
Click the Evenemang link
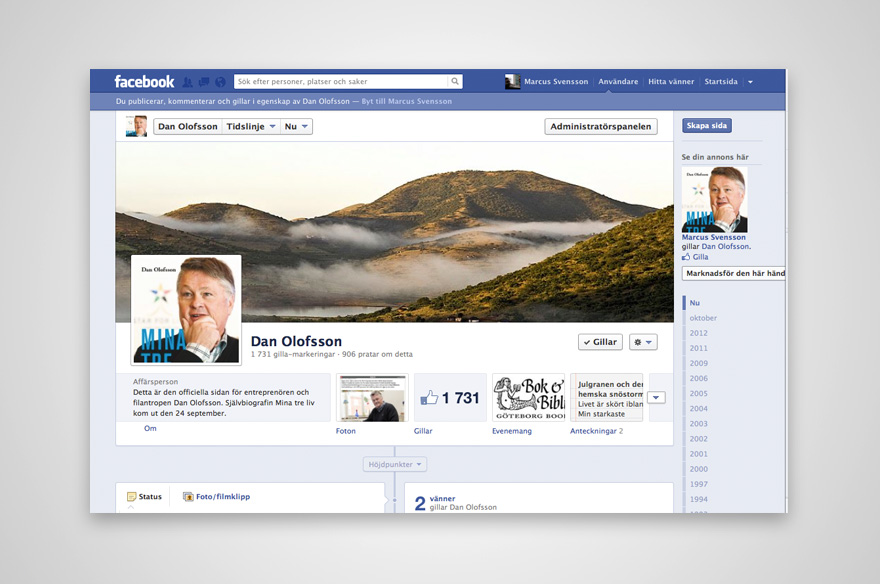pos(512,431)
